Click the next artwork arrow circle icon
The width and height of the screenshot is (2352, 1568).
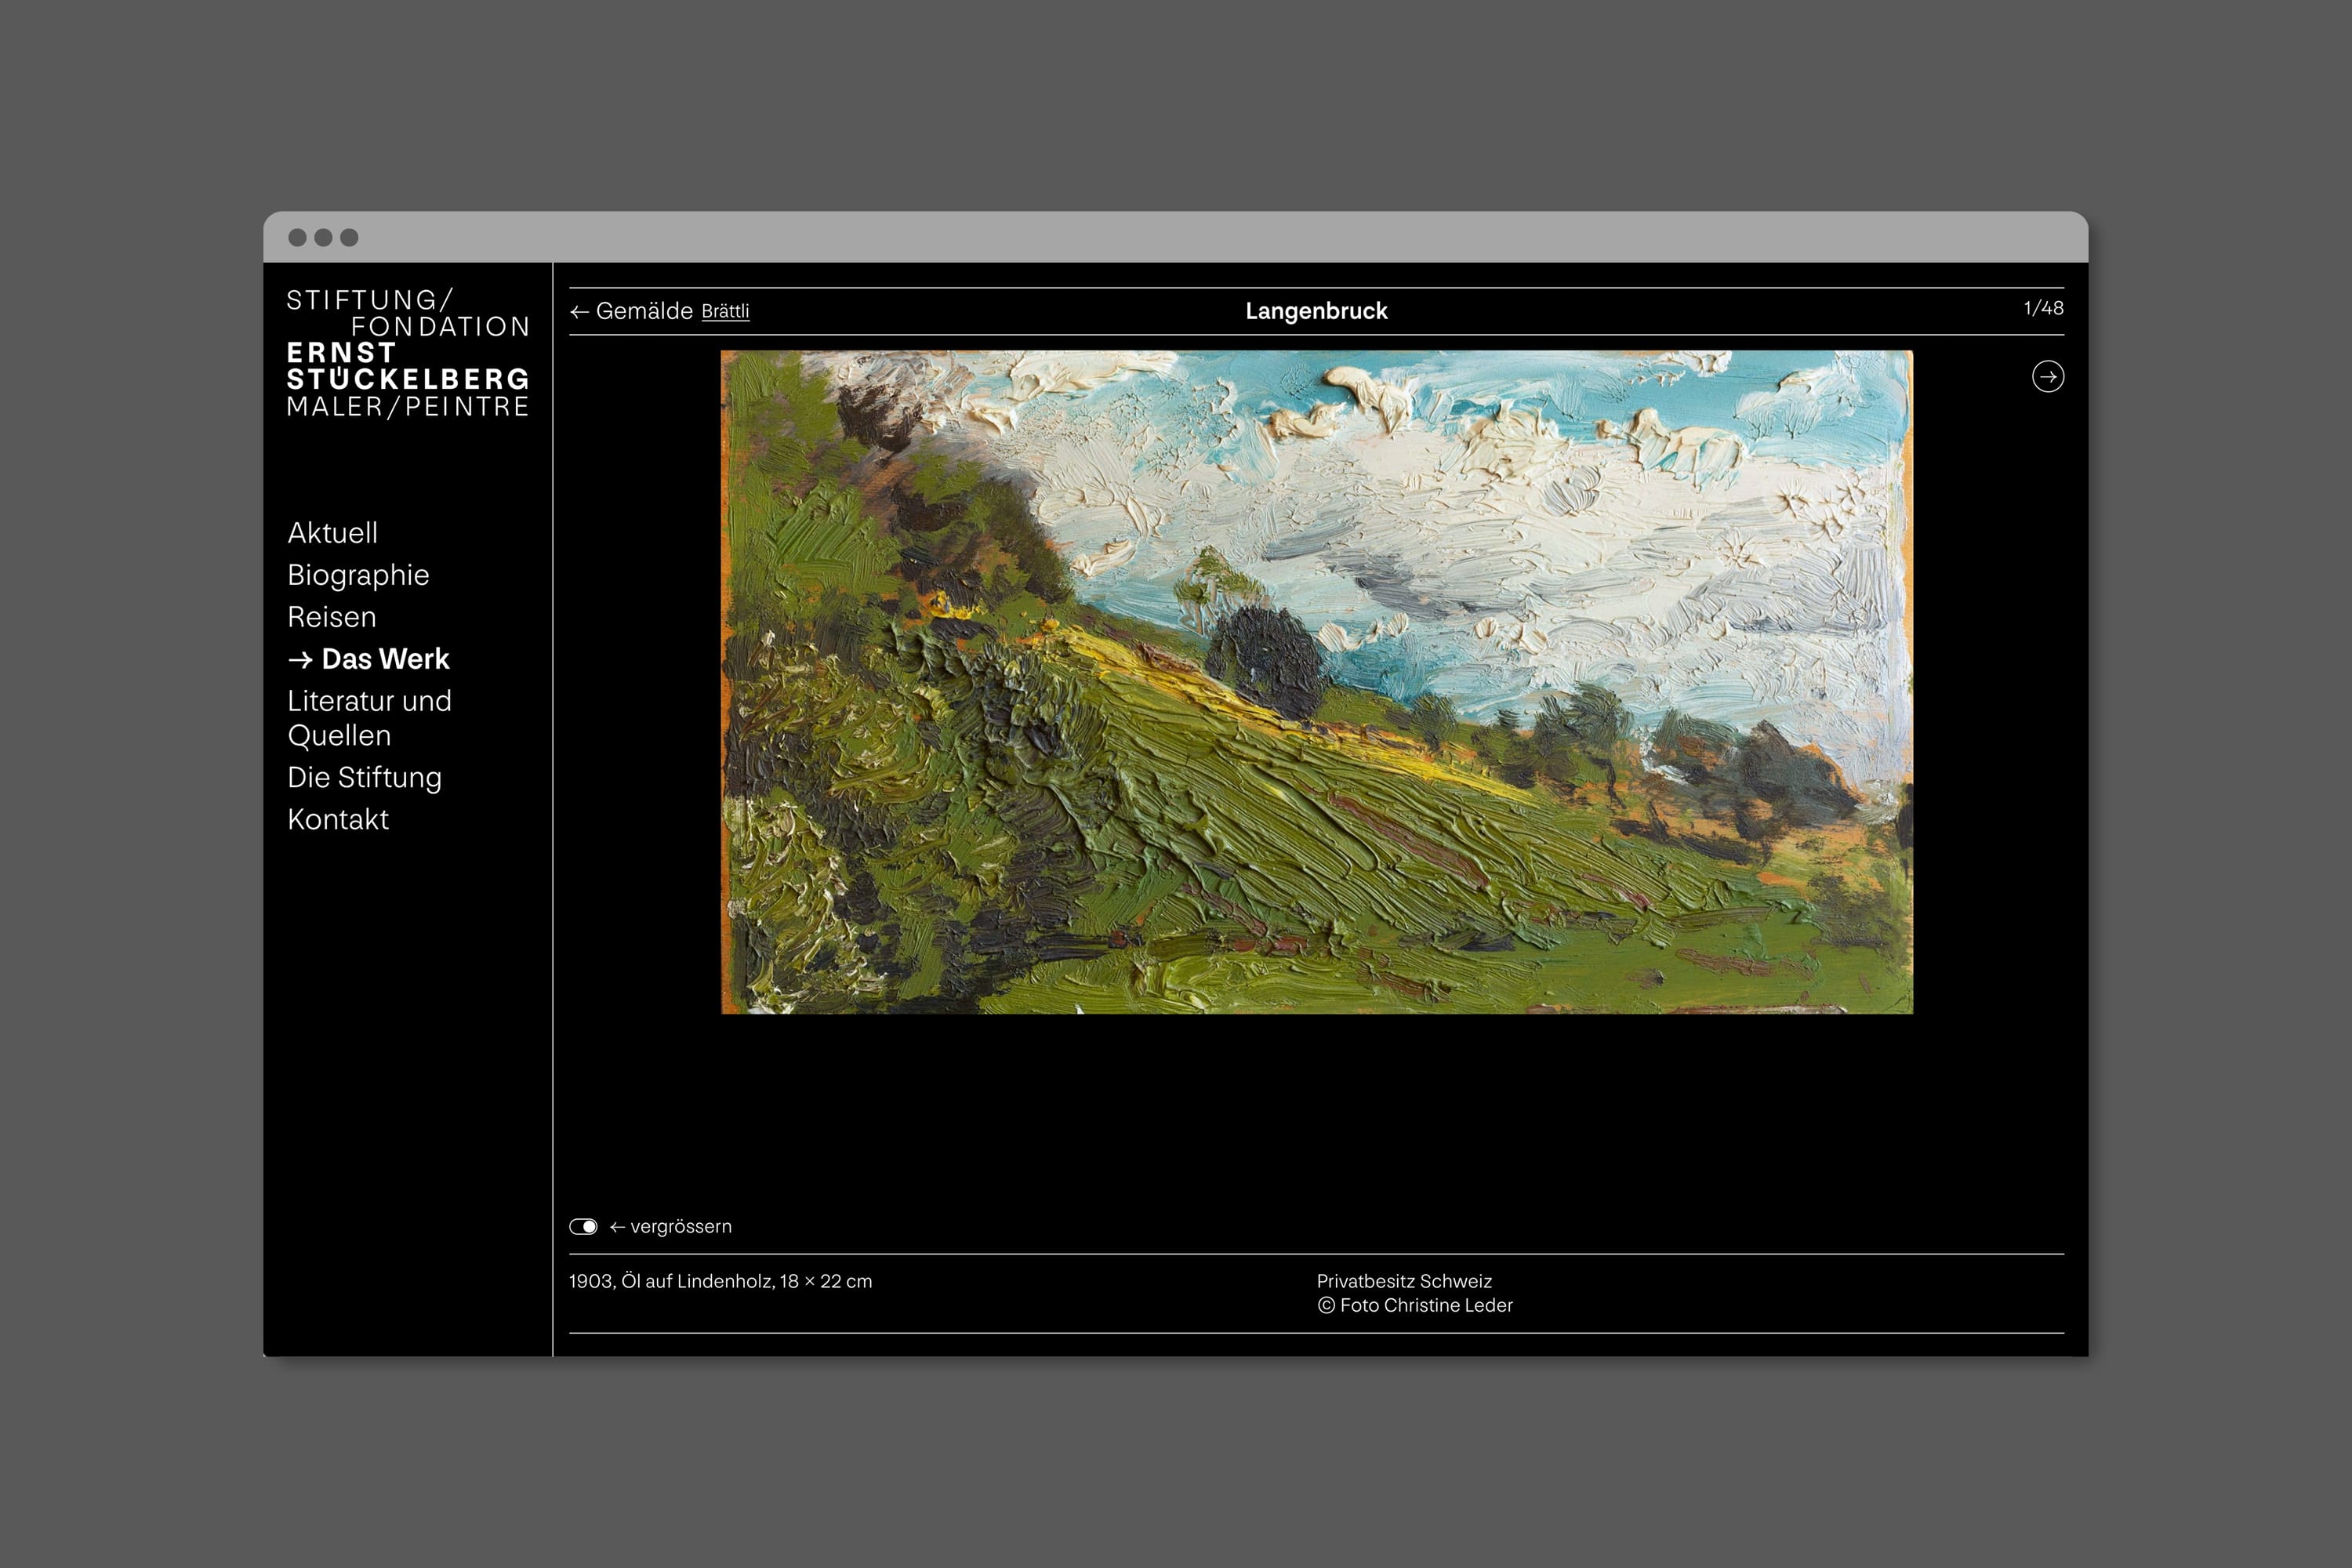(x=2047, y=377)
